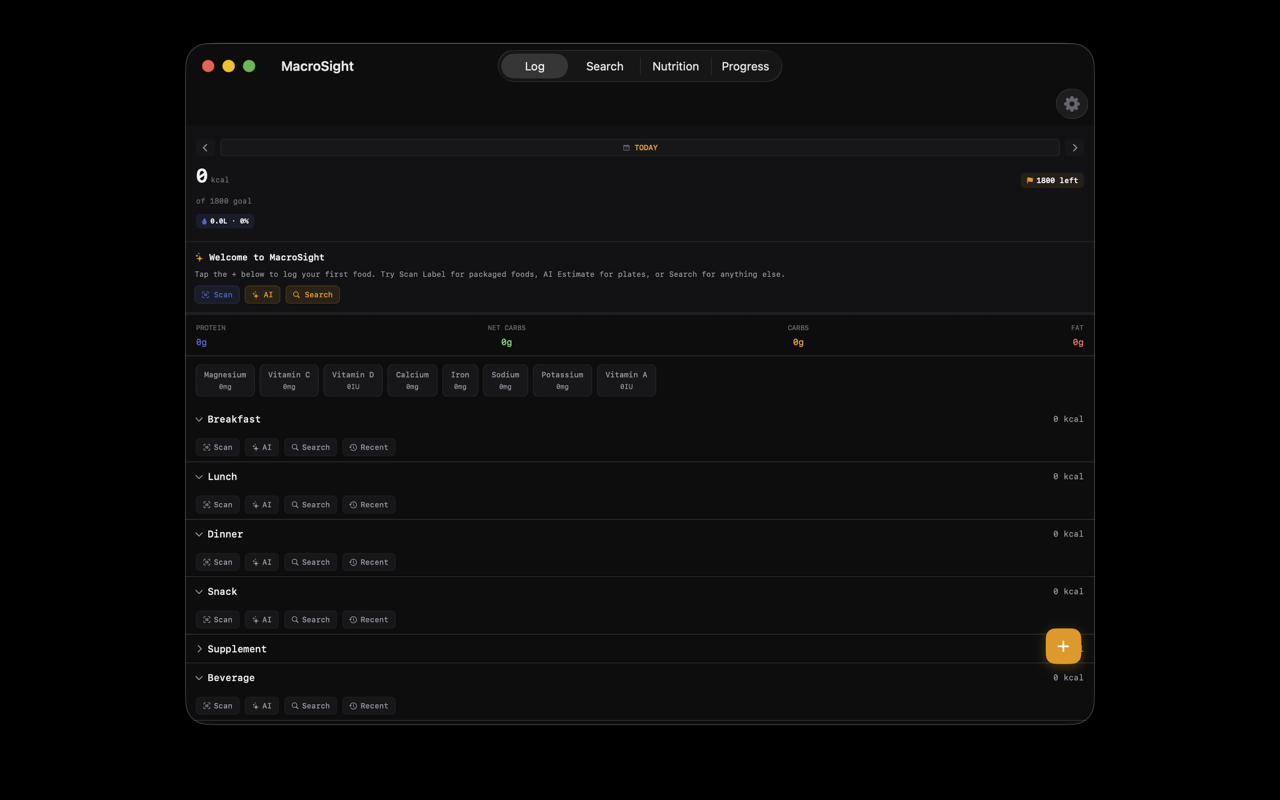Open the TODAY date picker bar
Screen dimensions: 1280x800
coord(640,148)
